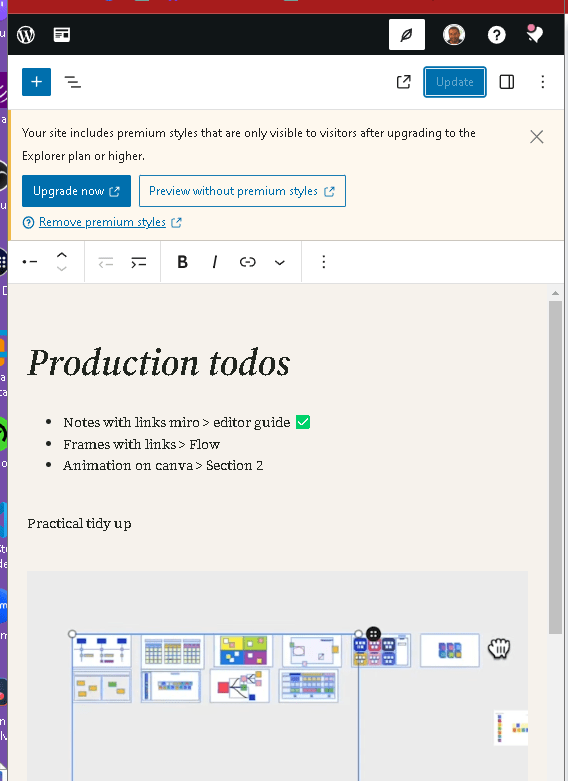Expand the More rich text controls chevron
Image resolution: width=568 pixels, height=781 pixels.
click(x=280, y=262)
